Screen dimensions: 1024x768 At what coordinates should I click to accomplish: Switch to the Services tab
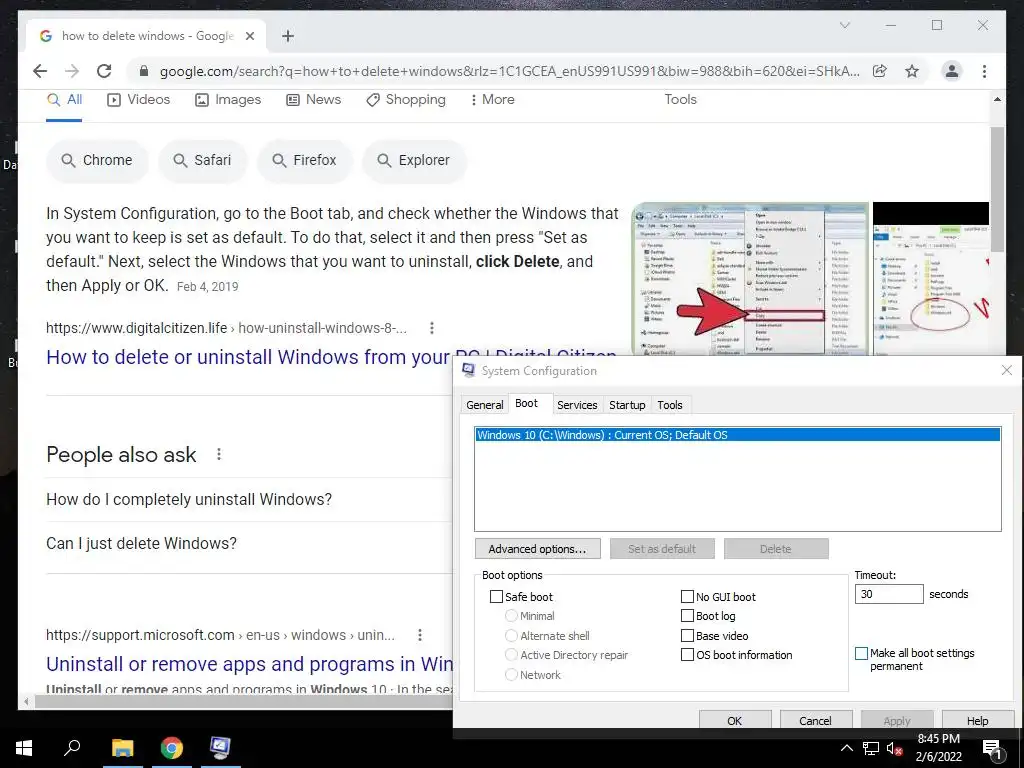click(x=577, y=405)
